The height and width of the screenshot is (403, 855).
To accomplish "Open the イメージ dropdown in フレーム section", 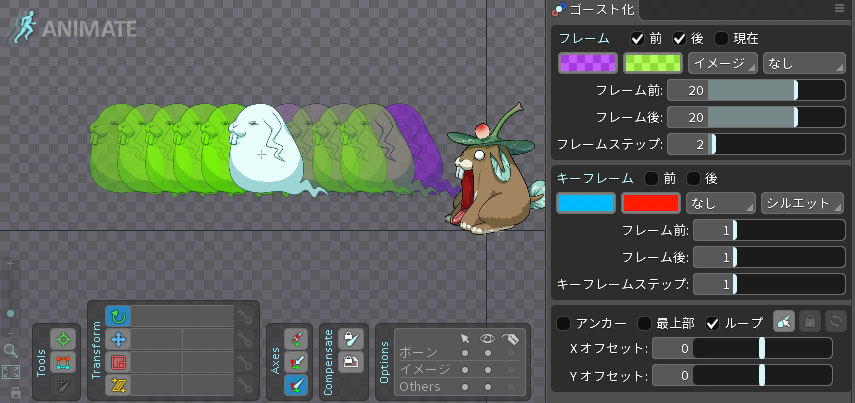I will pyautogui.click(x=722, y=63).
